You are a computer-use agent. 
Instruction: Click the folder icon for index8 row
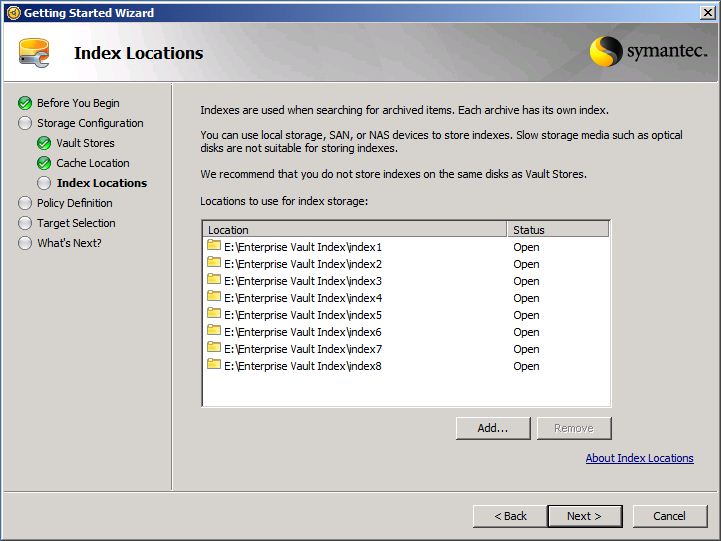pyautogui.click(x=213, y=364)
